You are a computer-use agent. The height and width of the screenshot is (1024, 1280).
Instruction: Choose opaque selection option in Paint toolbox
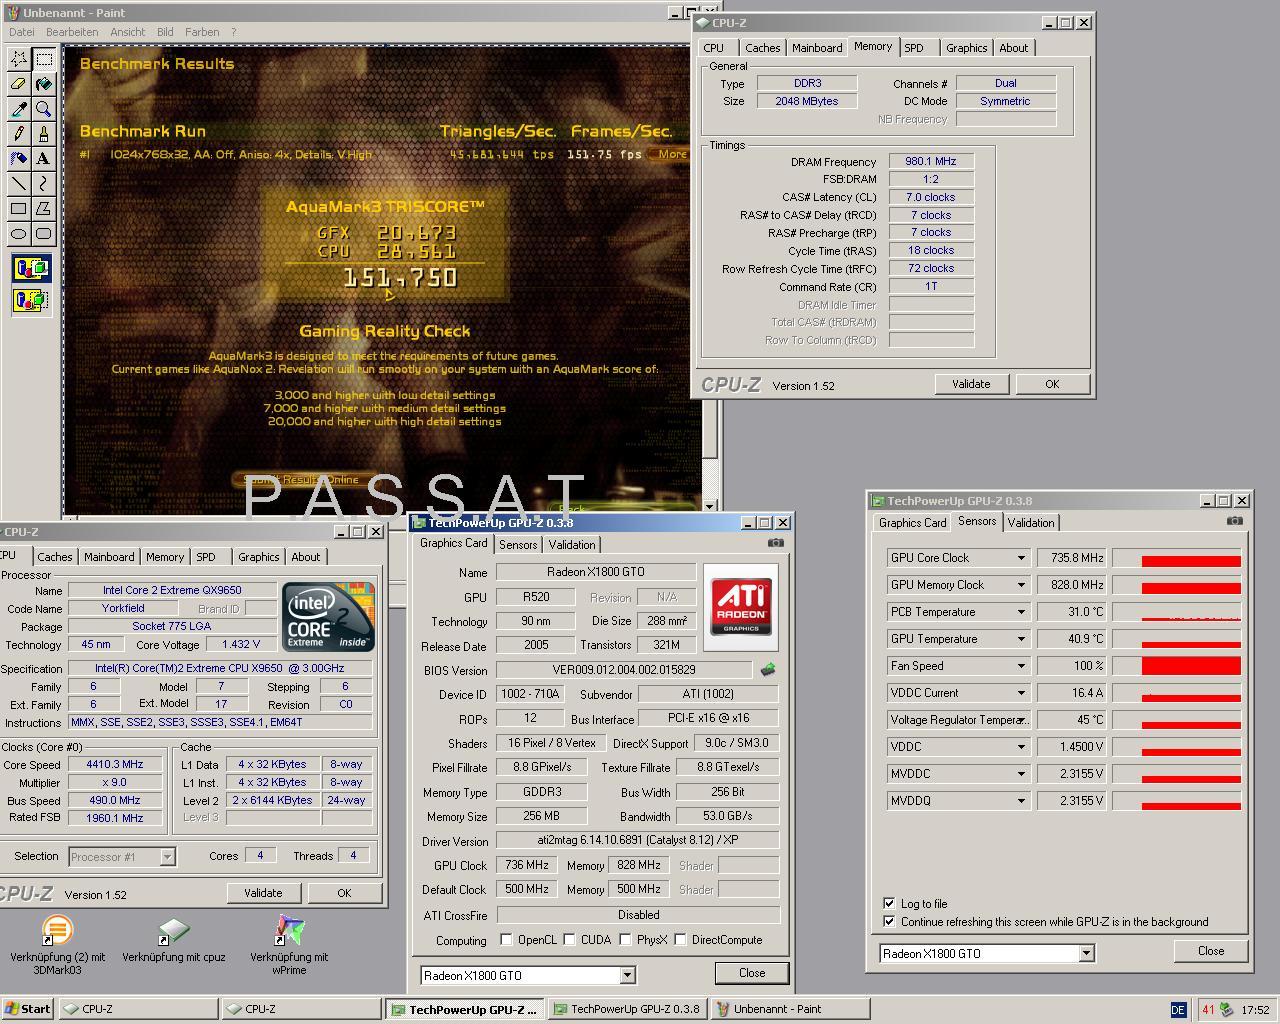pyautogui.click(x=31, y=268)
